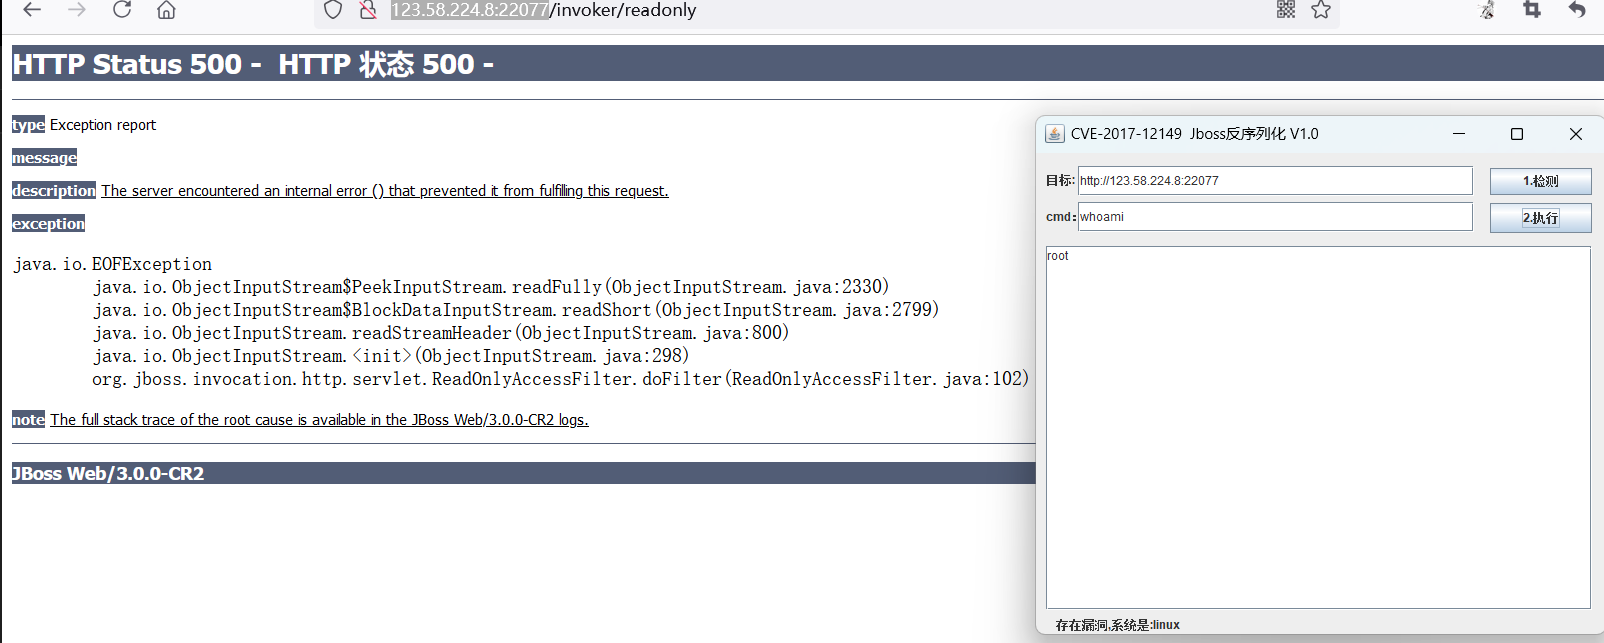1604x643 pixels.
Task: Click the 'java.io.EOFException' line
Action: pyautogui.click(x=113, y=264)
